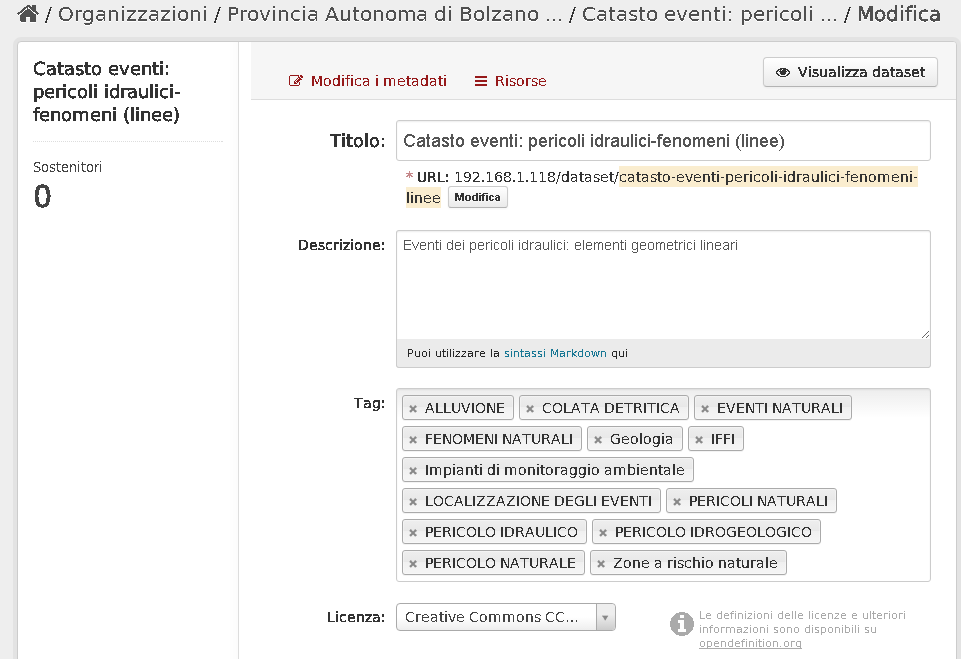Switch to the Risorse tab
The image size is (961, 659).
(x=511, y=81)
